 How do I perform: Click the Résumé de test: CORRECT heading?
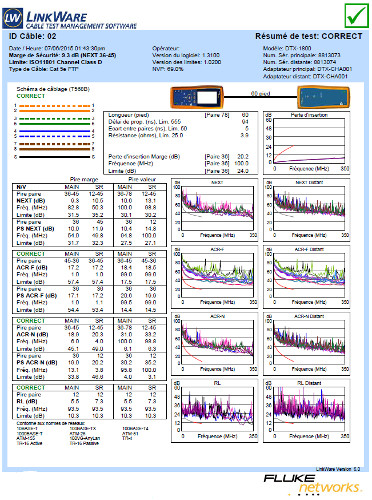tap(309, 36)
